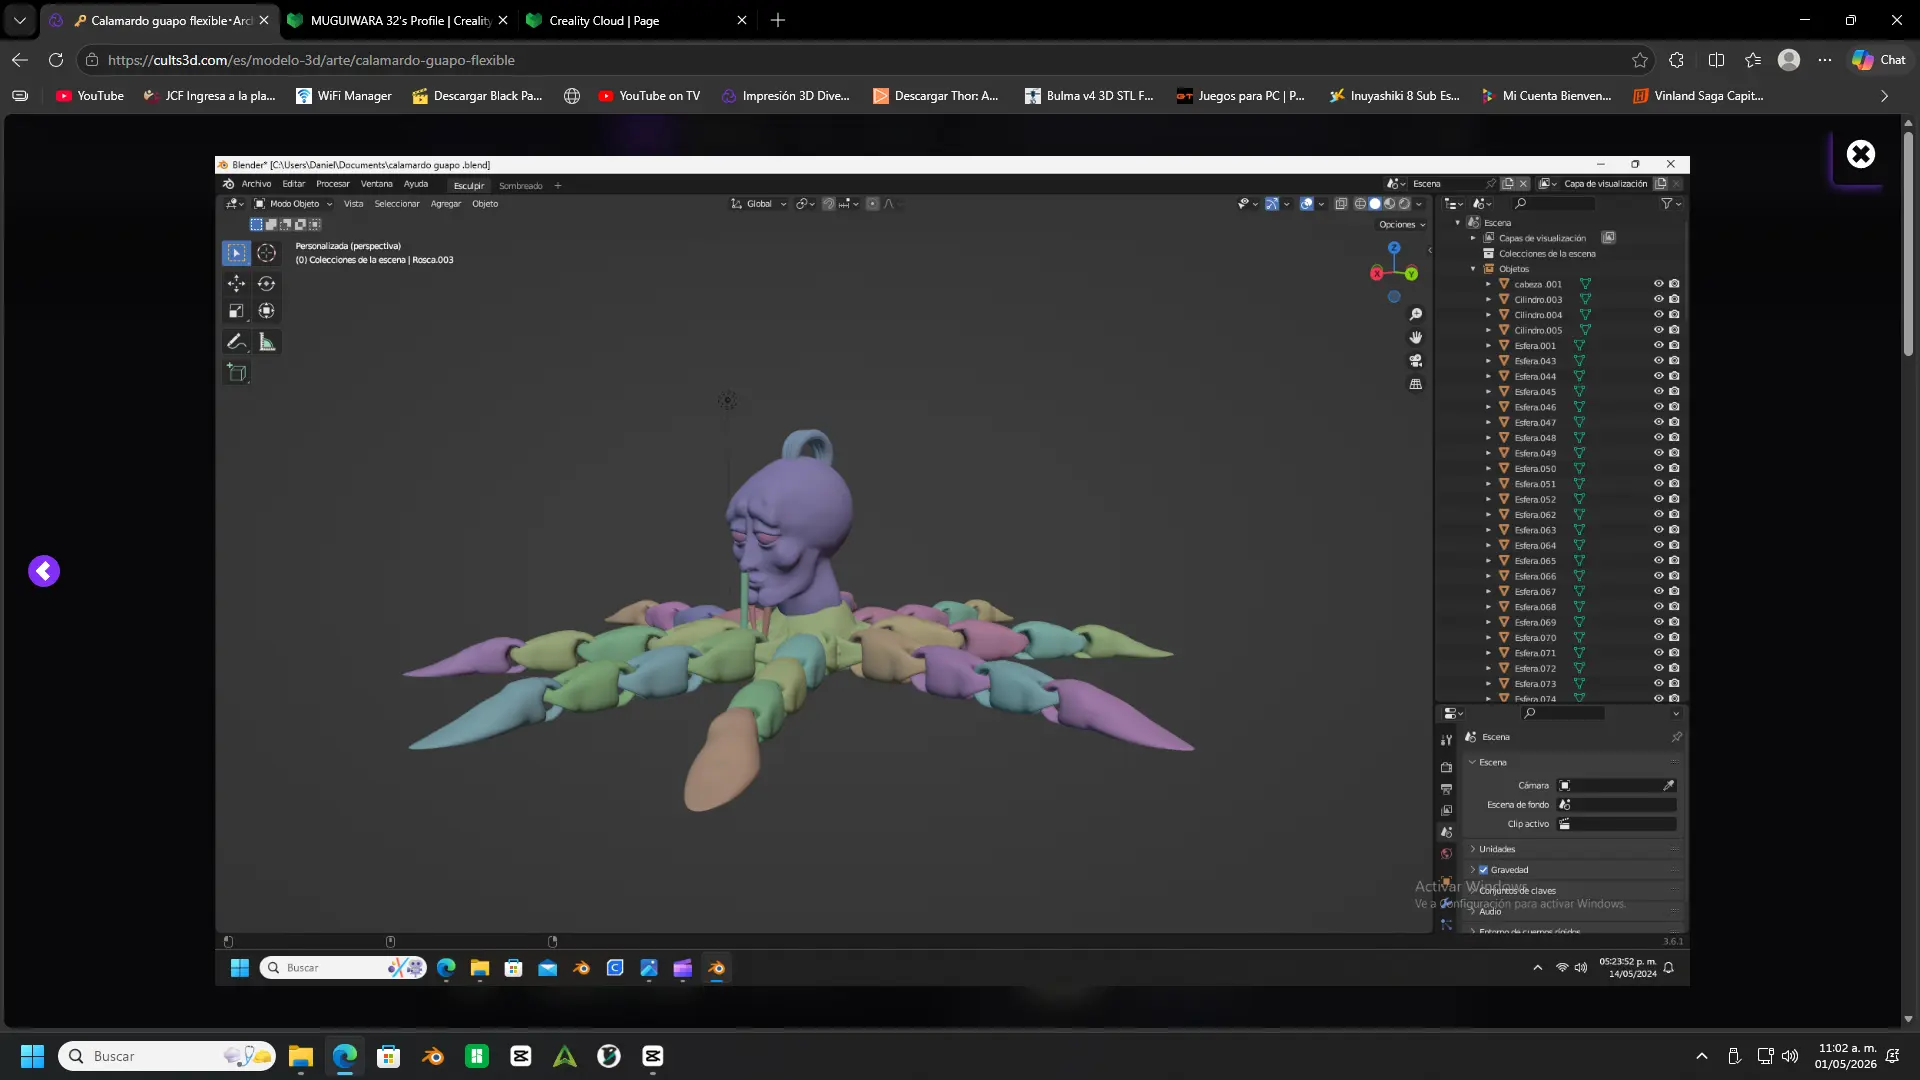Open volume control in the main system tray
Viewport: 1920px width, 1080px height.
click(1790, 1056)
